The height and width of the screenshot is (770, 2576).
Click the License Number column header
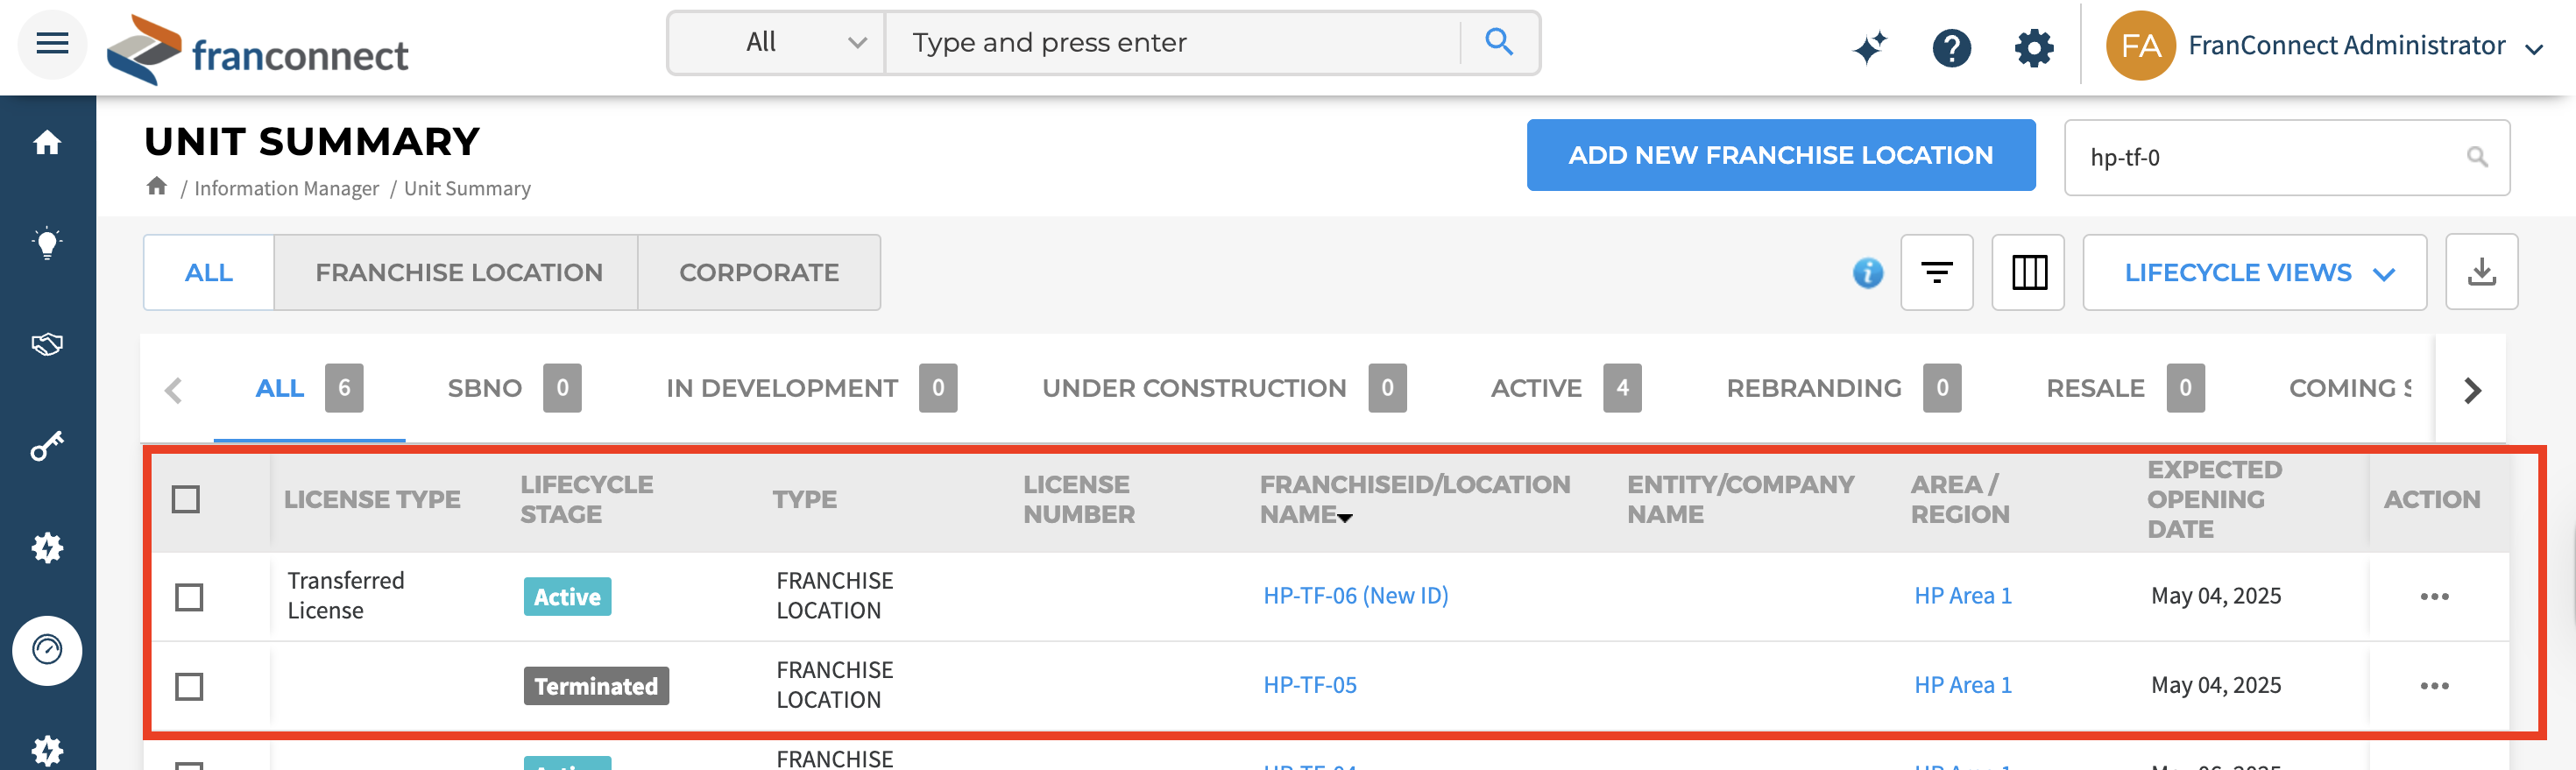1078,499
